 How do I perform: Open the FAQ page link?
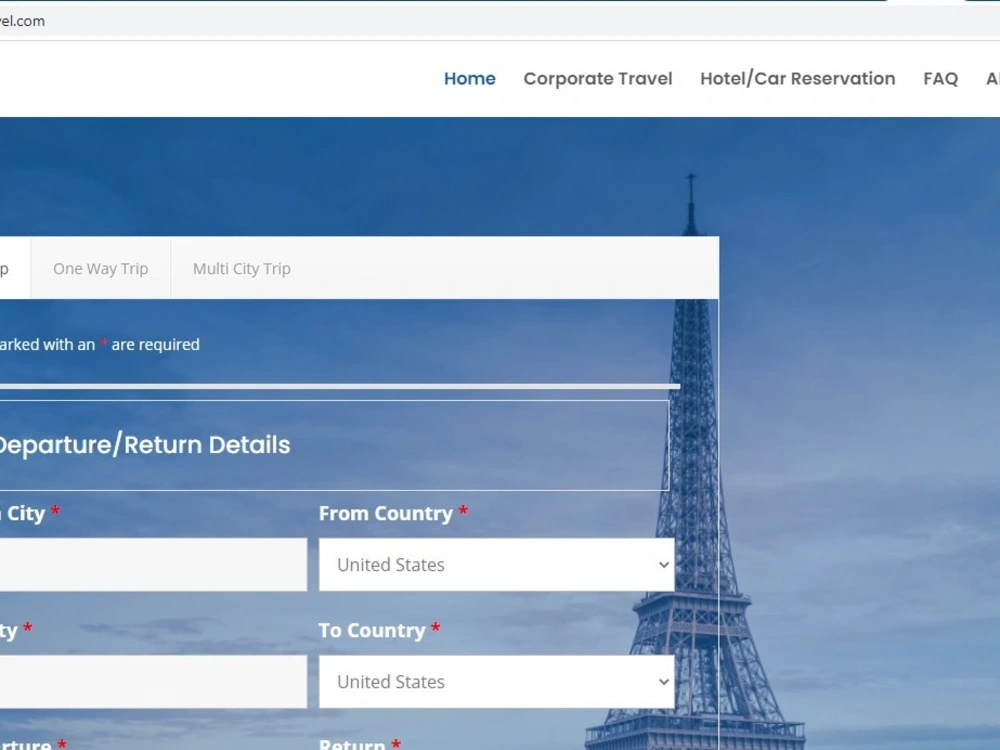coord(940,78)
